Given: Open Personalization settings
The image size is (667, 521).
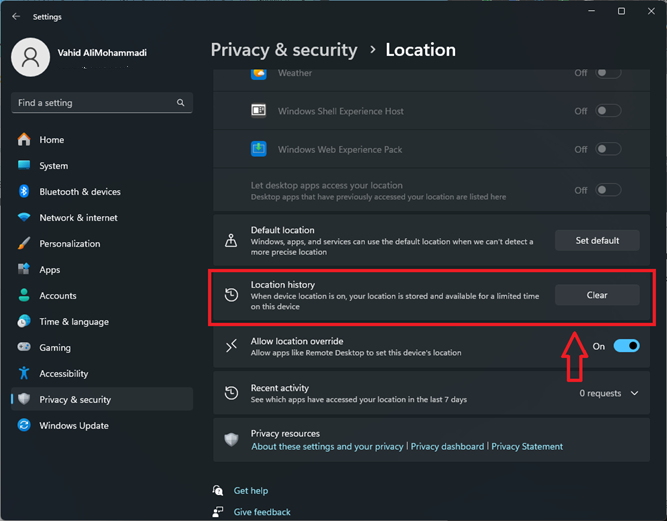Looking at the screenshot, I should pyautogui.click(x=102, y=243).
